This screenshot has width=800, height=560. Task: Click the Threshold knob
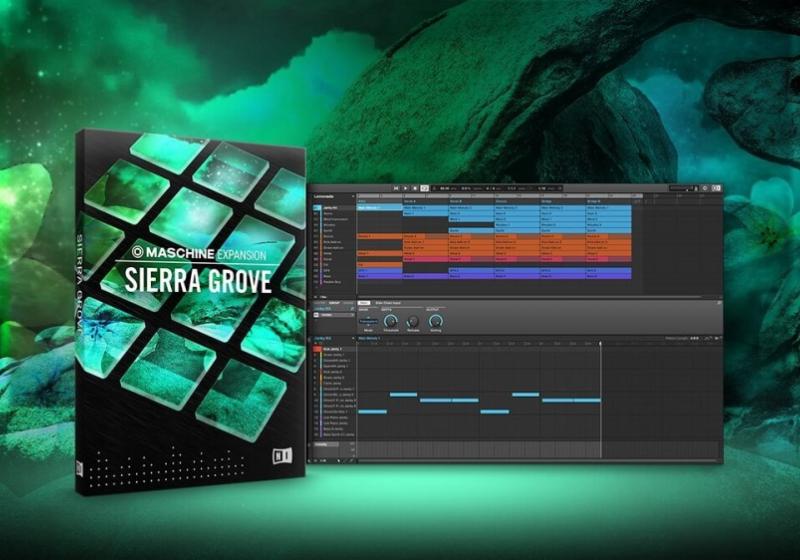390,321
